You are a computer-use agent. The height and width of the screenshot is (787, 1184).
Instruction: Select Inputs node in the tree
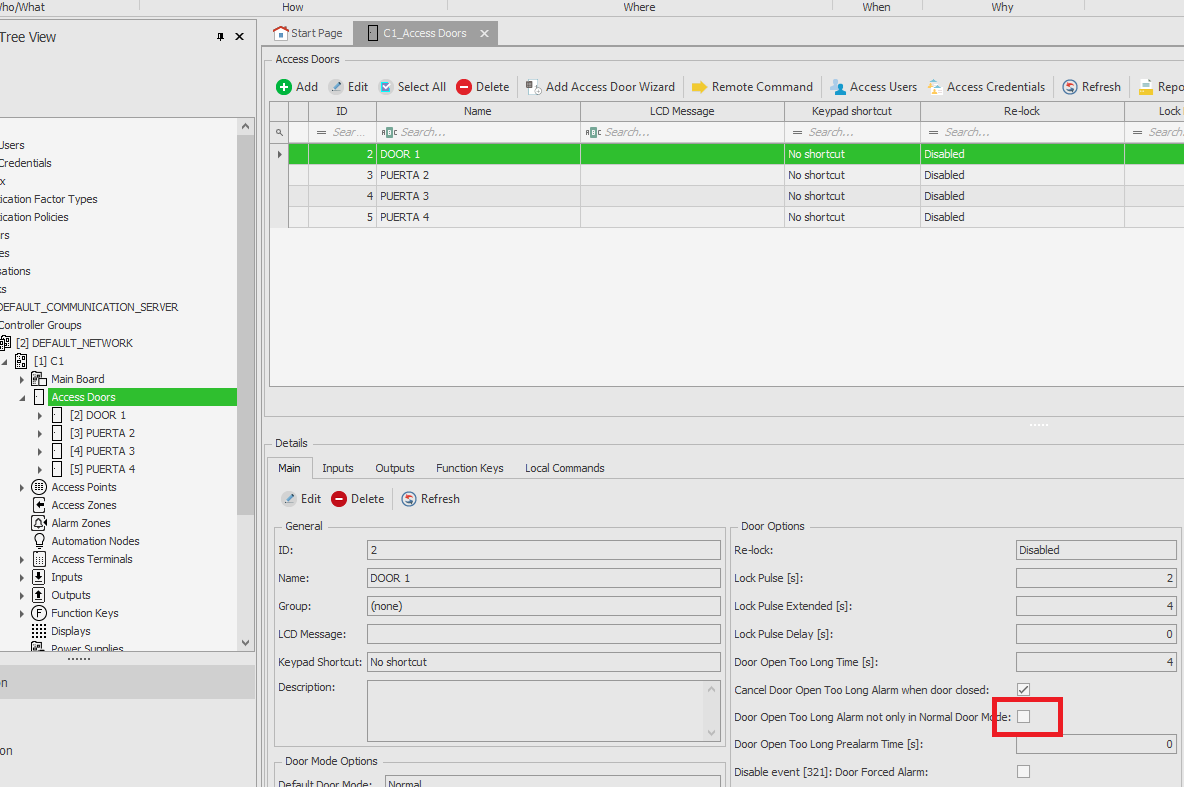pyautogui.click(x=66, y=577)
